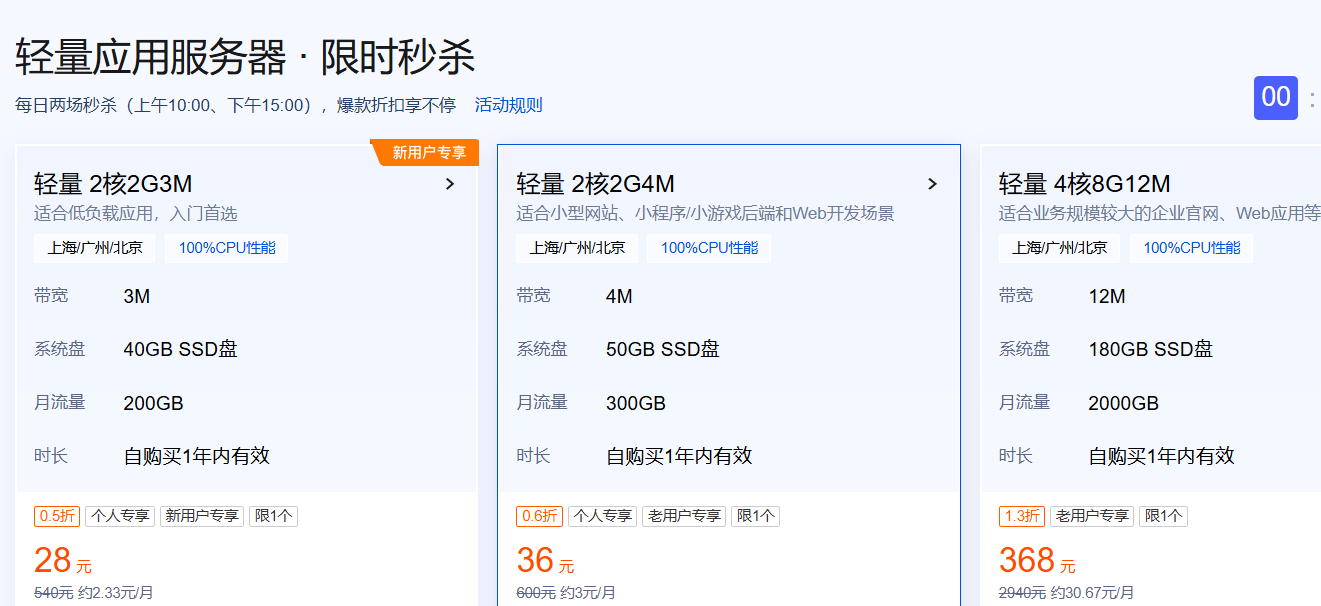This screenshot has height=606, width=1321.
Task: Click 限1个 tag in 2核2G4M card
Action: (x=755, y=516)
